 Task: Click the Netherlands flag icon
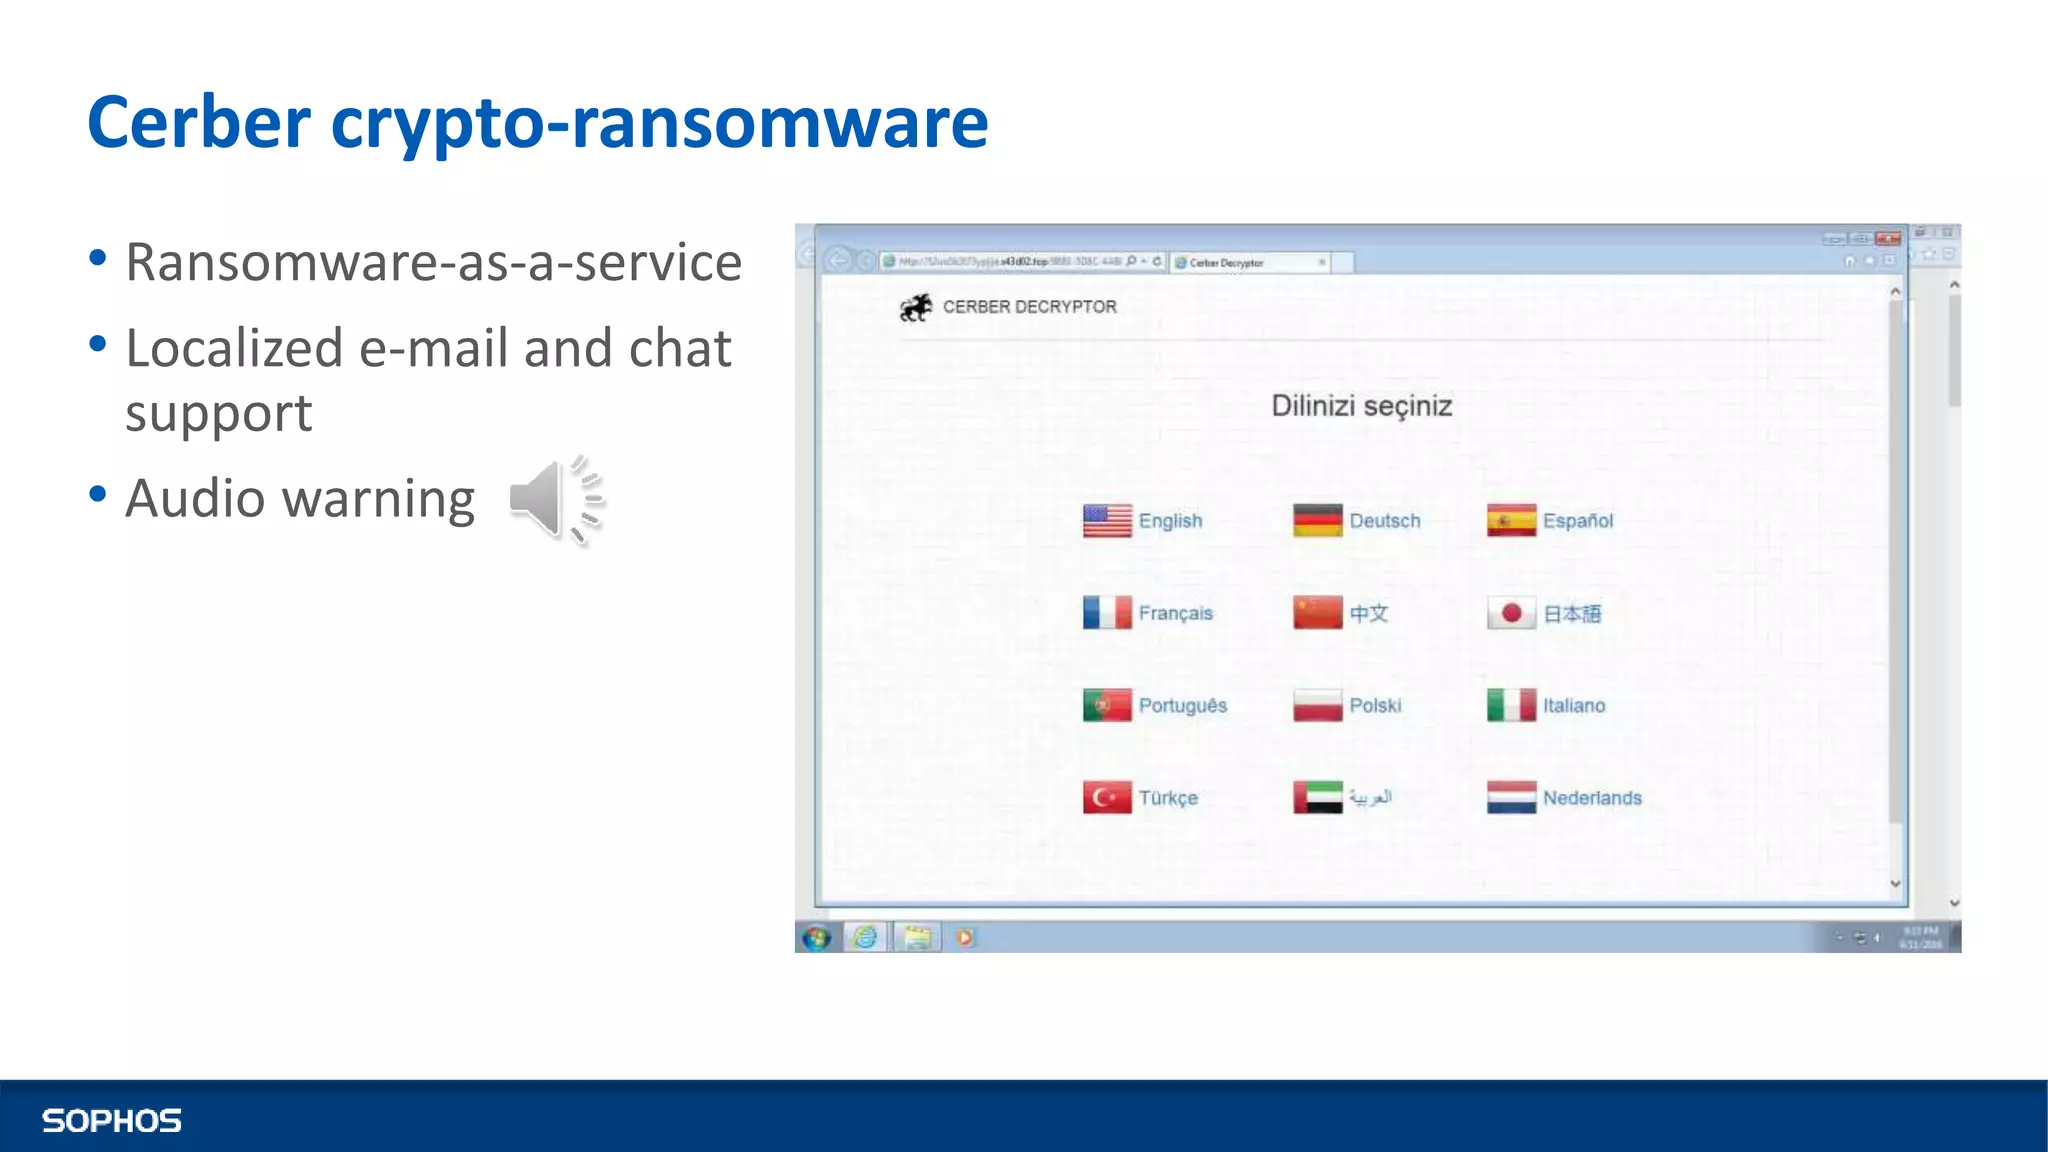[1511, 798]
